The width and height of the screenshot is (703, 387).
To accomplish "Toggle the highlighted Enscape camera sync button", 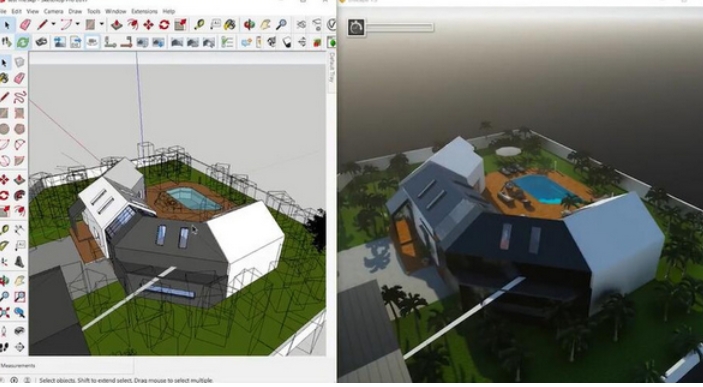I will (92, 42).
